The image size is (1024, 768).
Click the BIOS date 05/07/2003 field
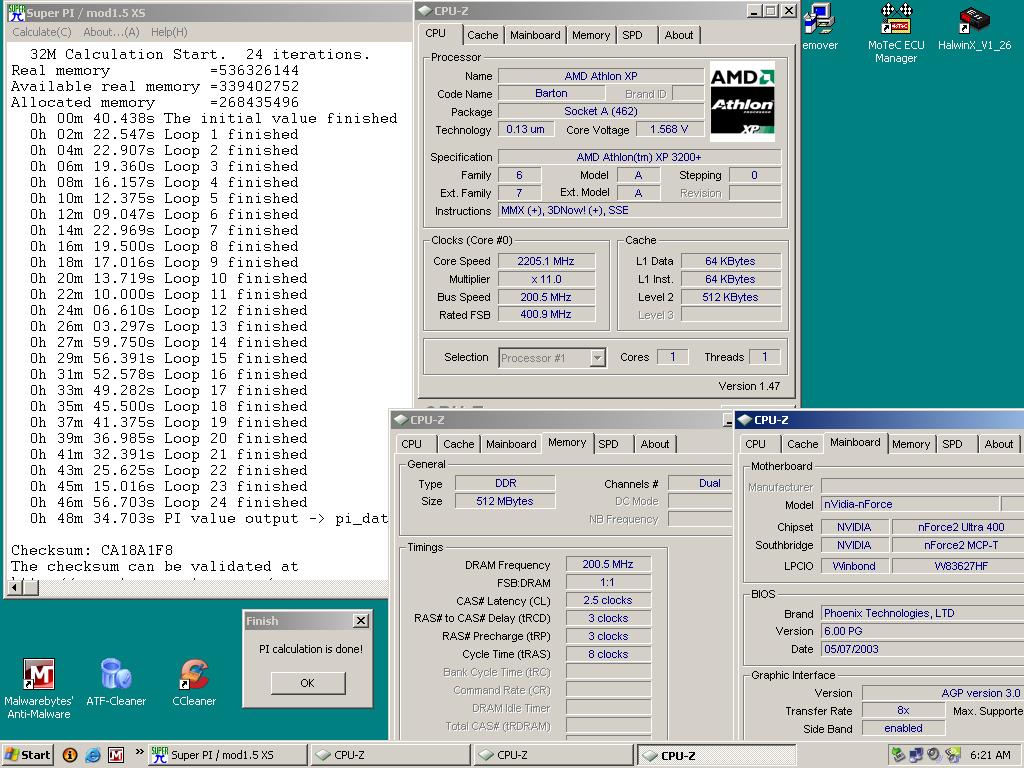[x=922, y=649]
